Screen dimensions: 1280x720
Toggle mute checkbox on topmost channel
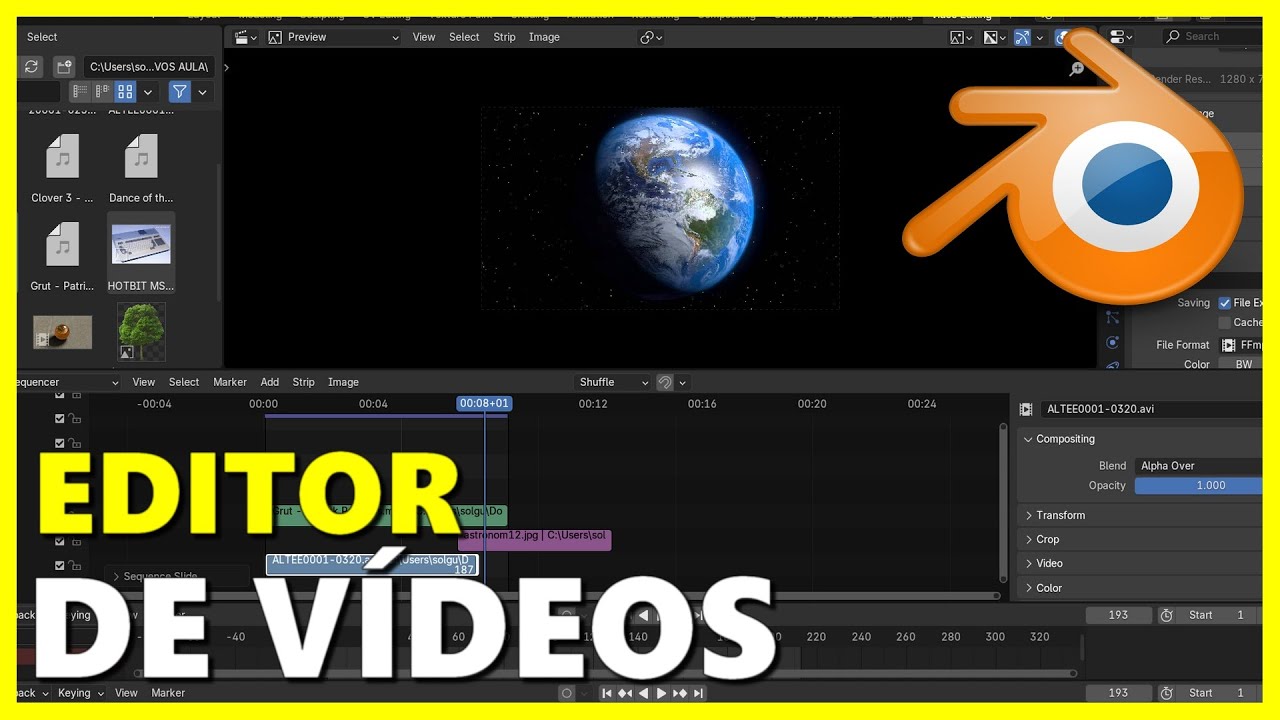[60, 395]
